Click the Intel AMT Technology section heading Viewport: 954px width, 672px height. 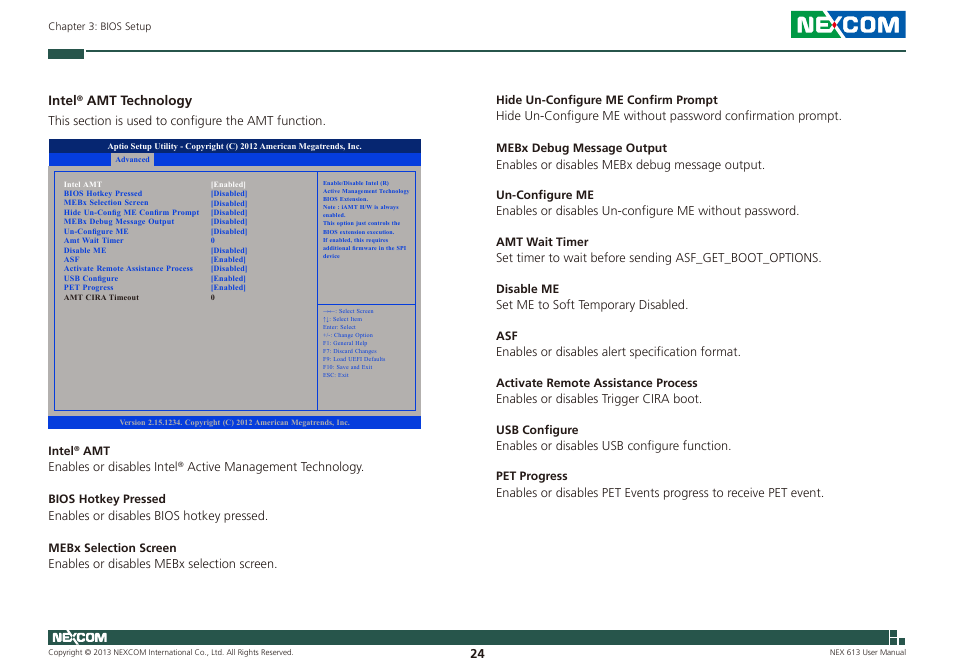tap(120, 100)
